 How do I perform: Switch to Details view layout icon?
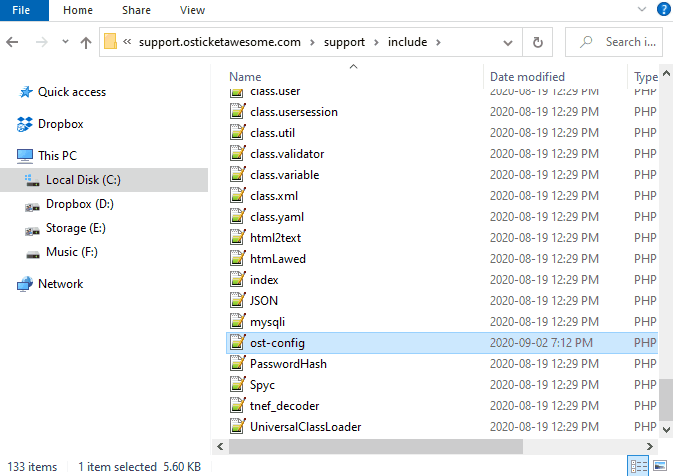coord(638,466)
